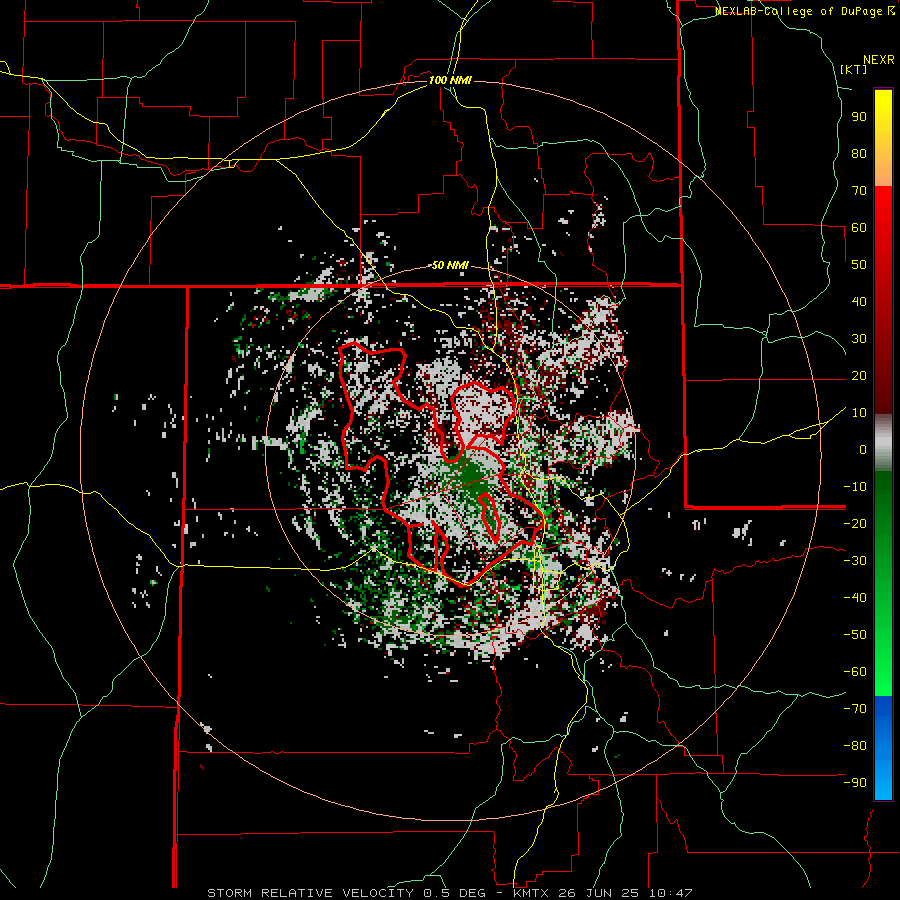Click the "100 NMI" range ring label
The image size is (900, 900).
tap(450, 80)
